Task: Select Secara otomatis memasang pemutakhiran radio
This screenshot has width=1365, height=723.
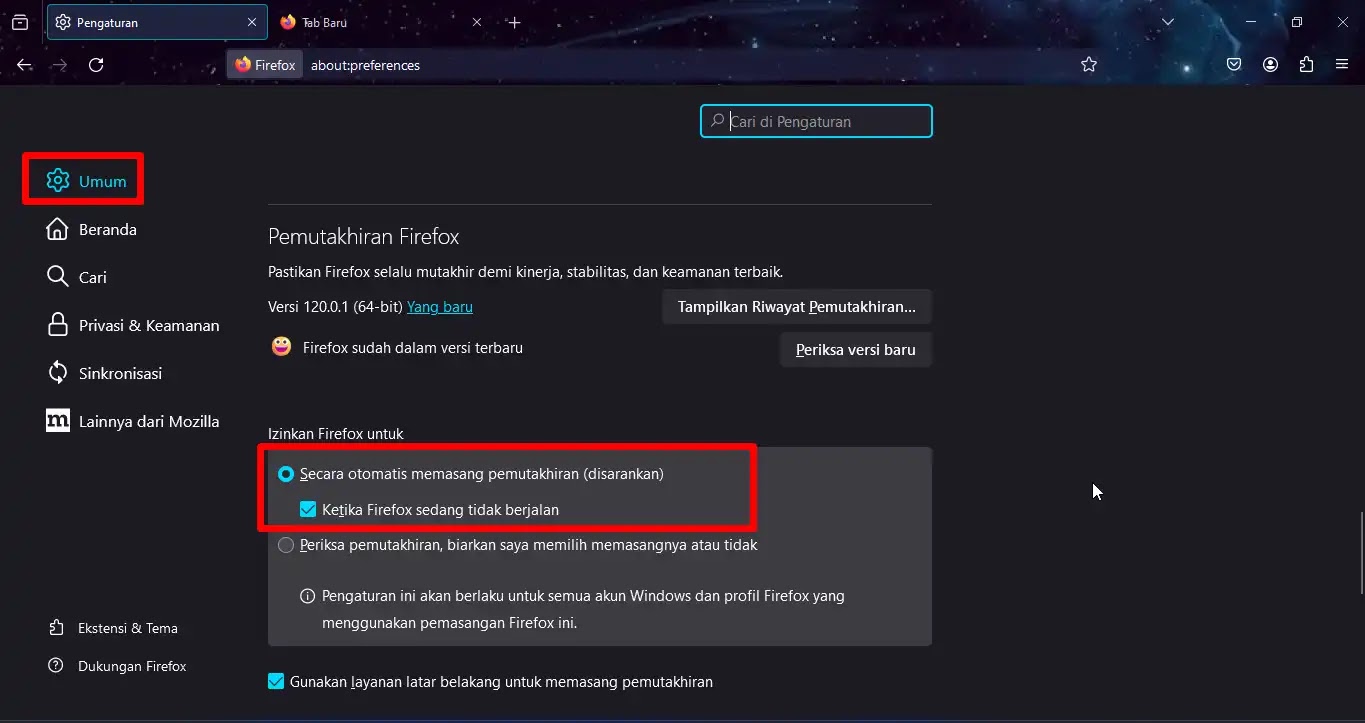Action: [x=286, y=474]
